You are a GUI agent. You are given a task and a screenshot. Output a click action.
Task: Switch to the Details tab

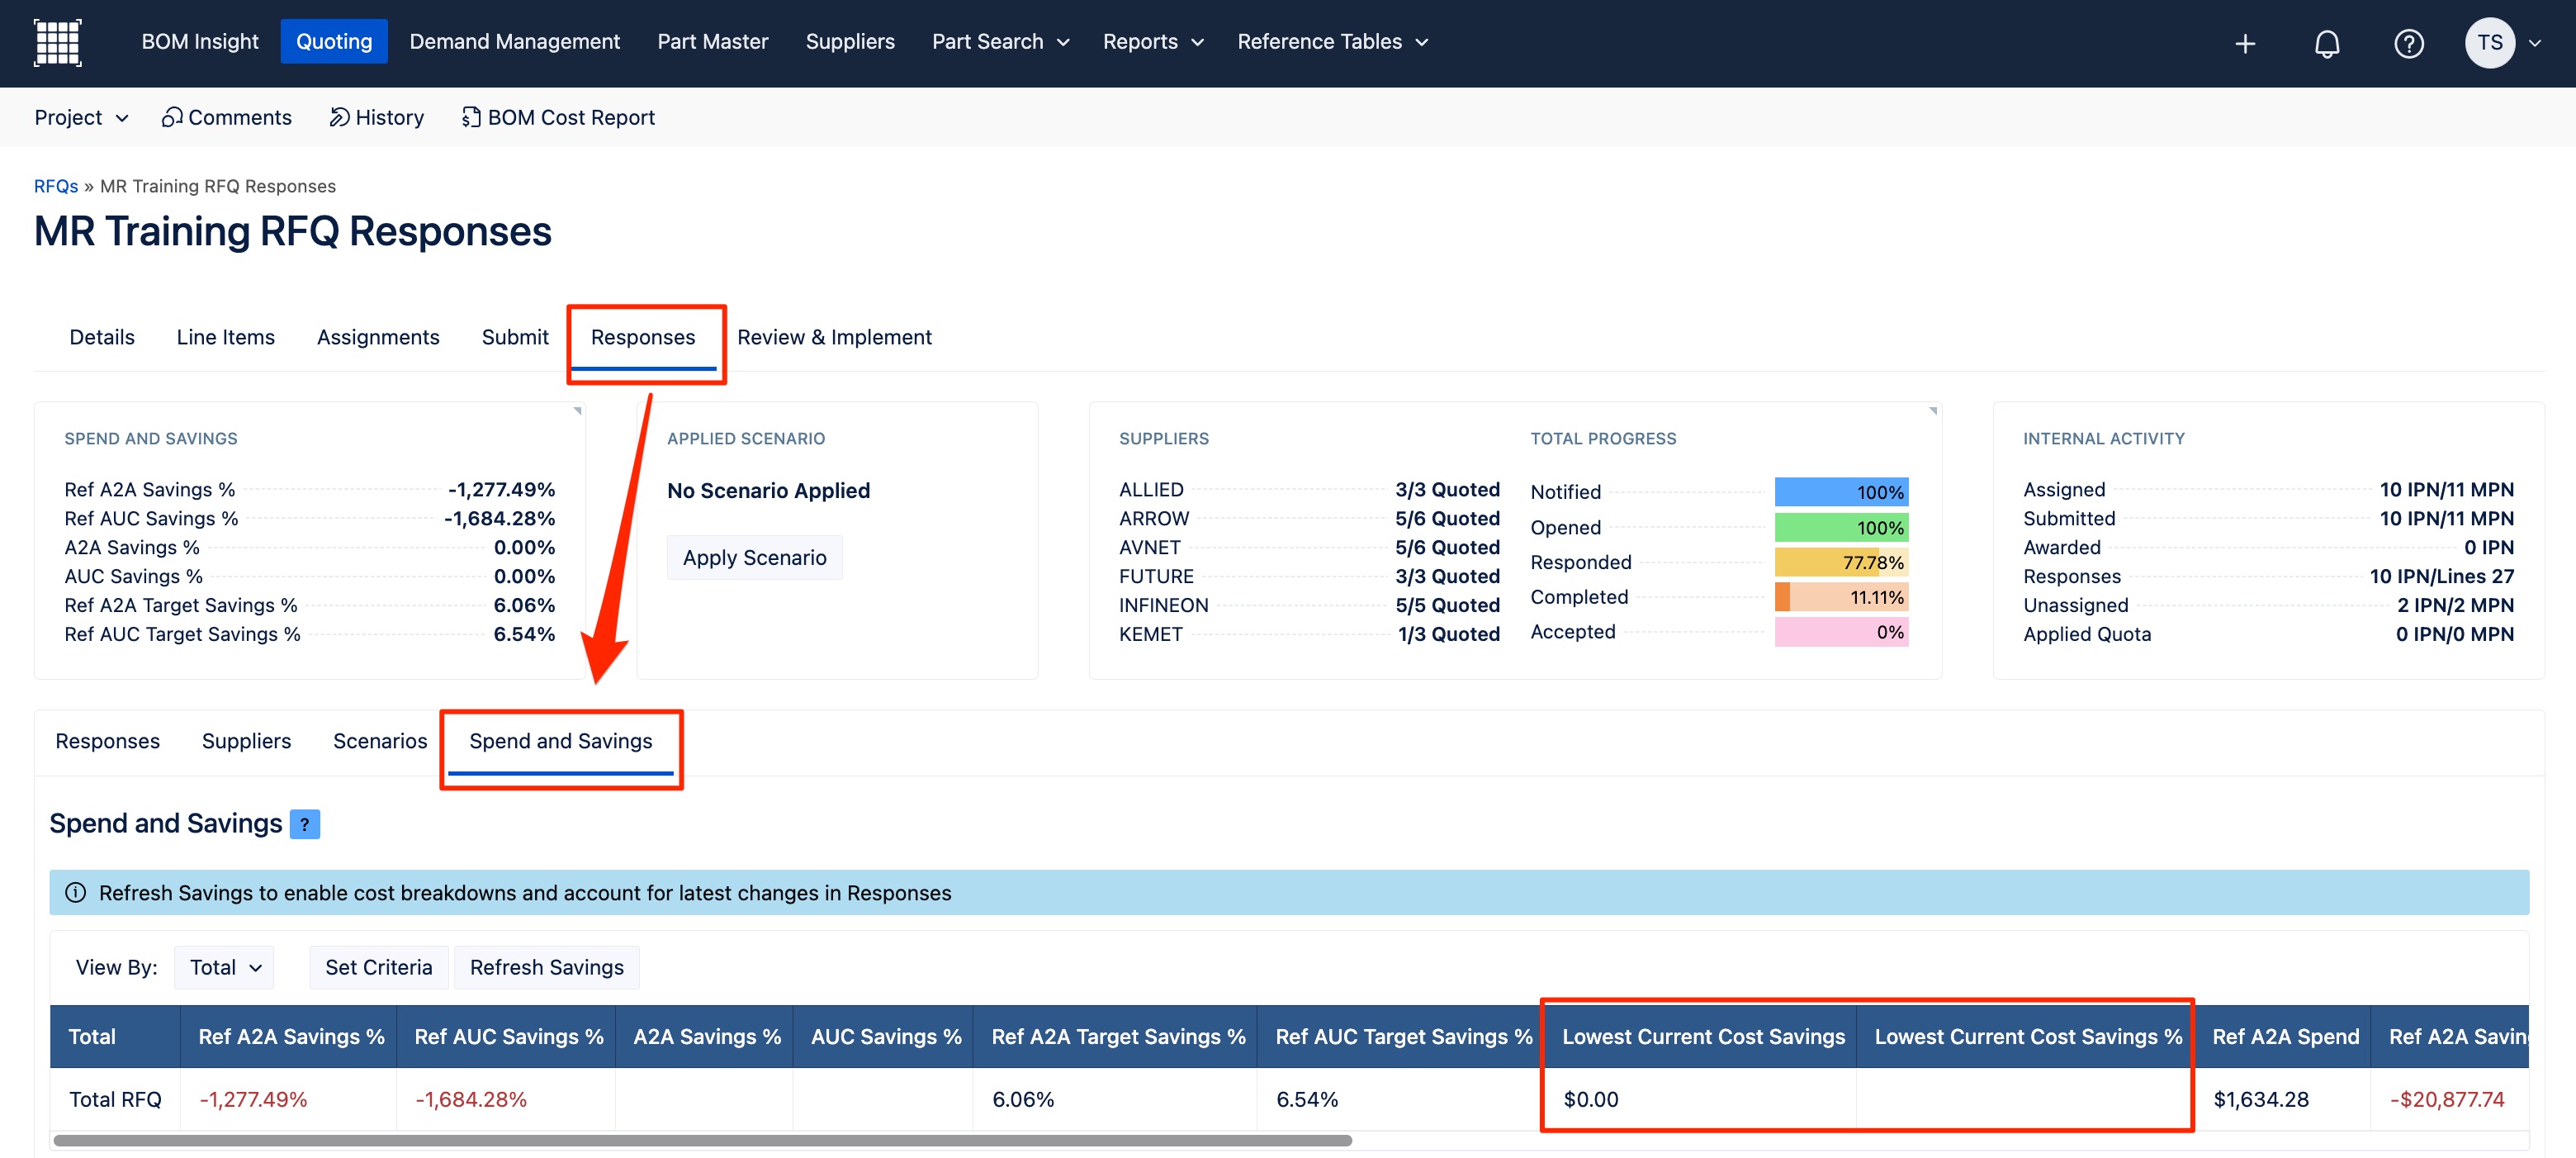pyautogui.click(x=102, y=337)
